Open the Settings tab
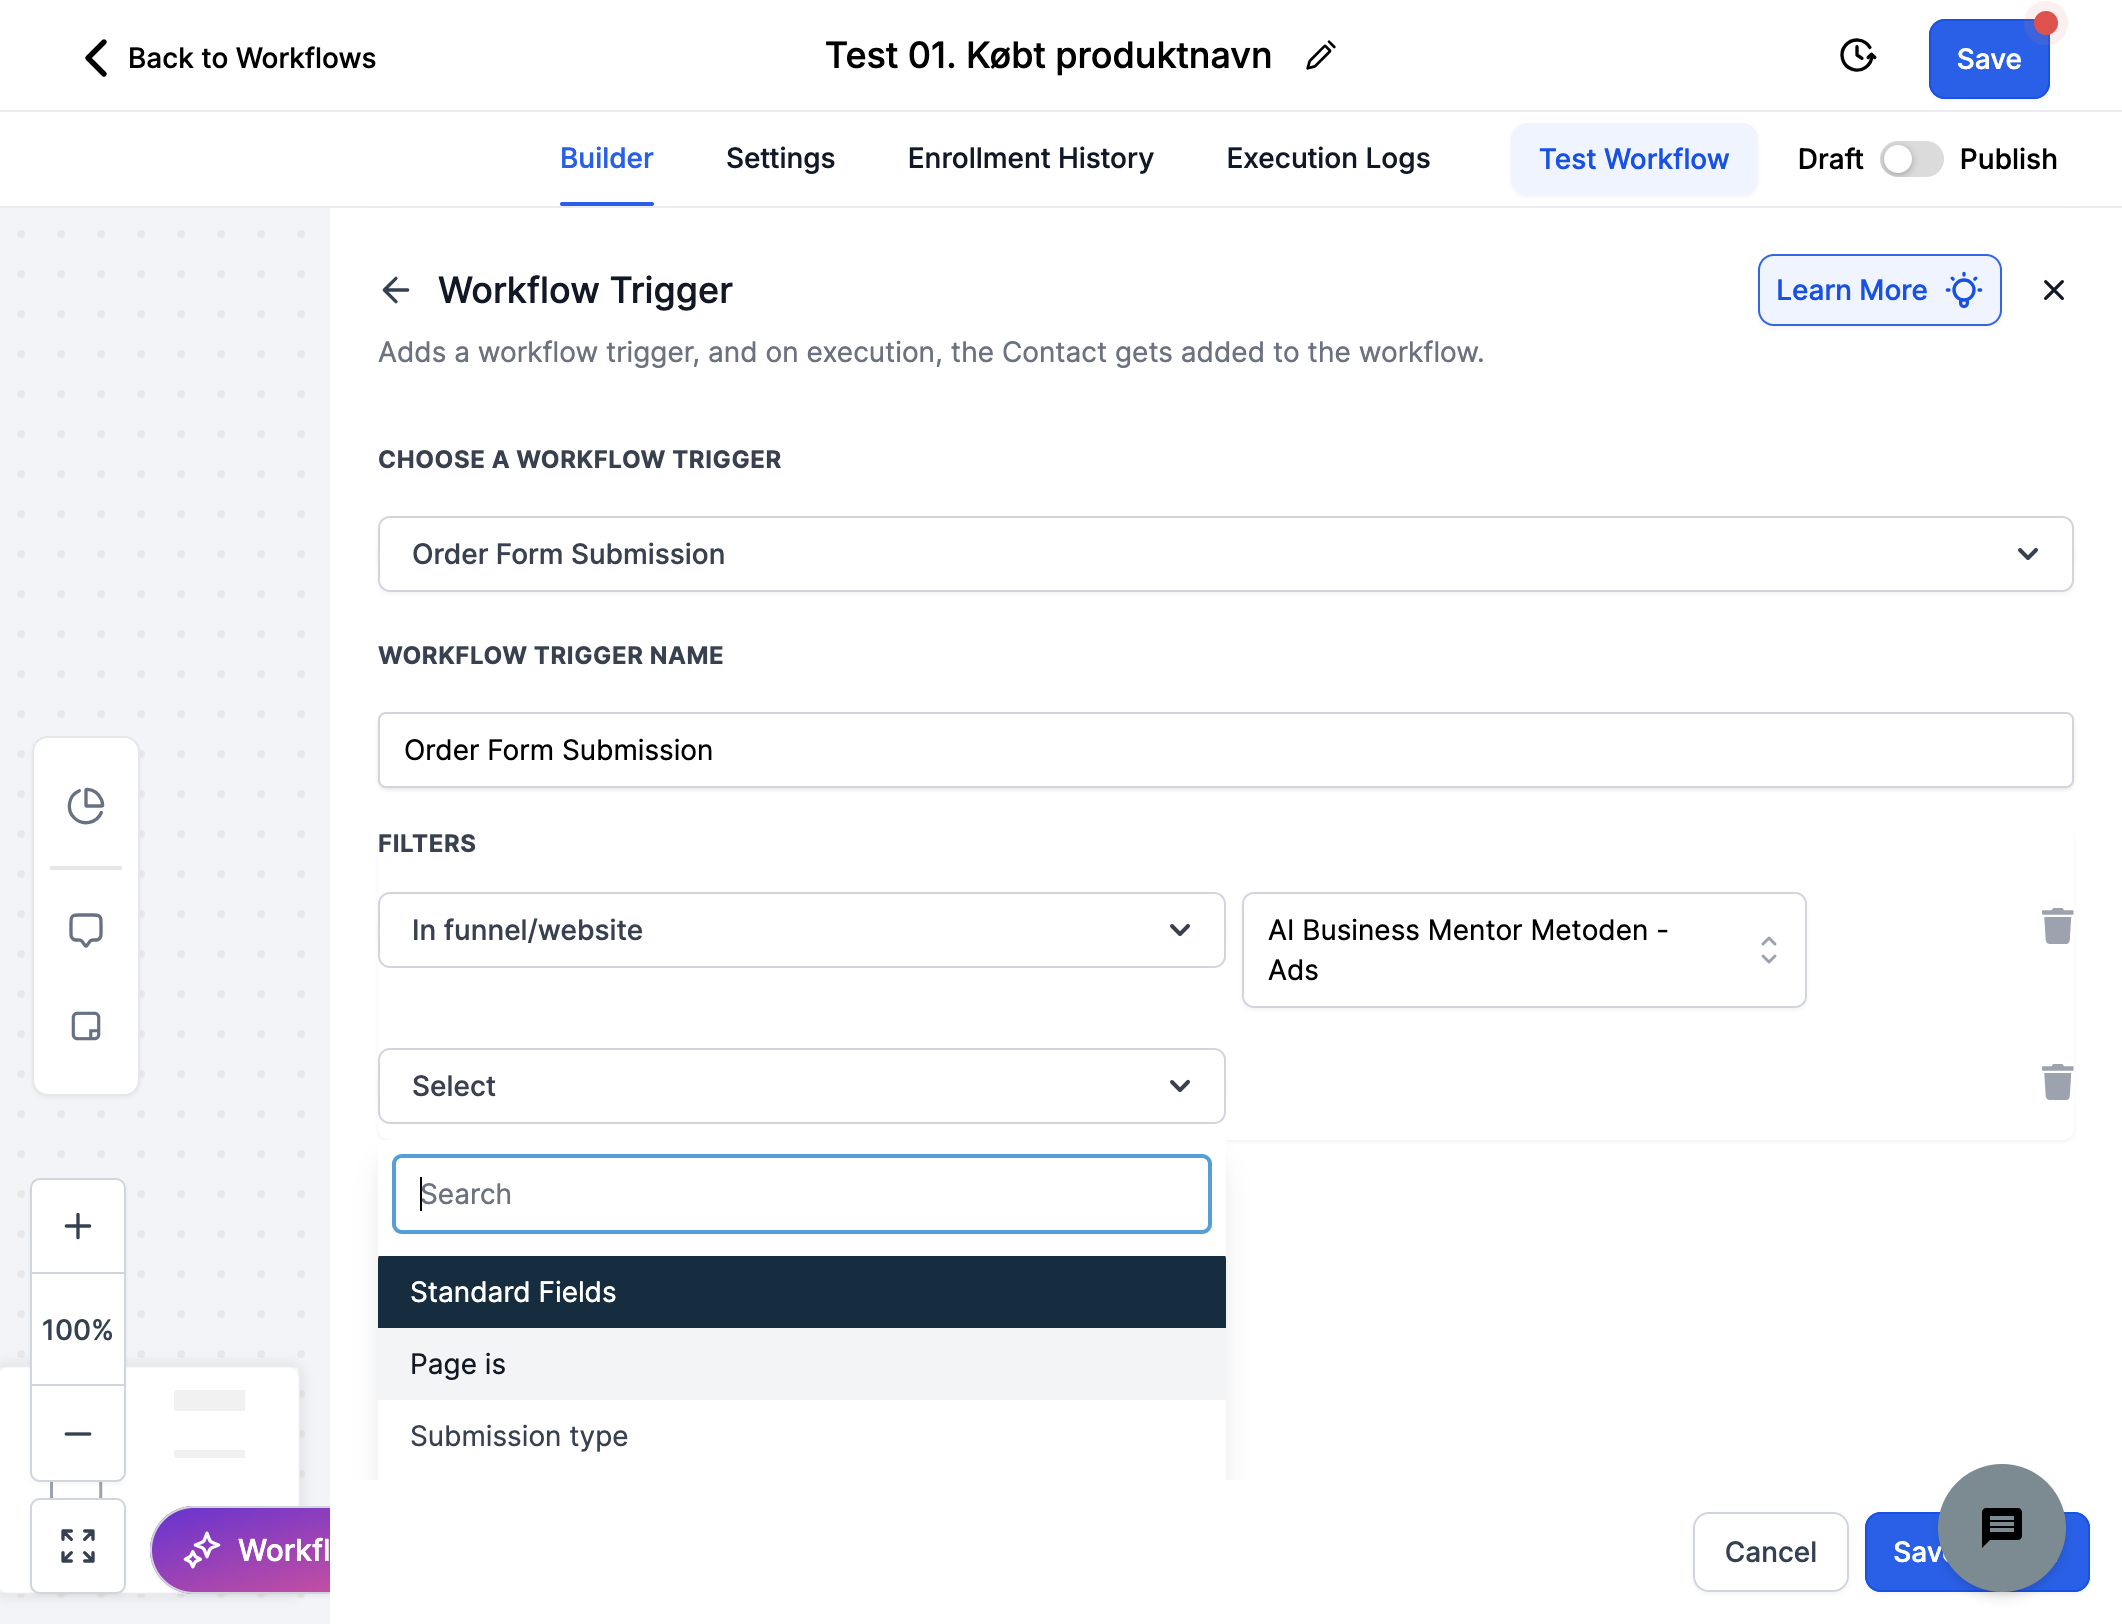The image size is (2122, 1624). (x=780, y=158)
